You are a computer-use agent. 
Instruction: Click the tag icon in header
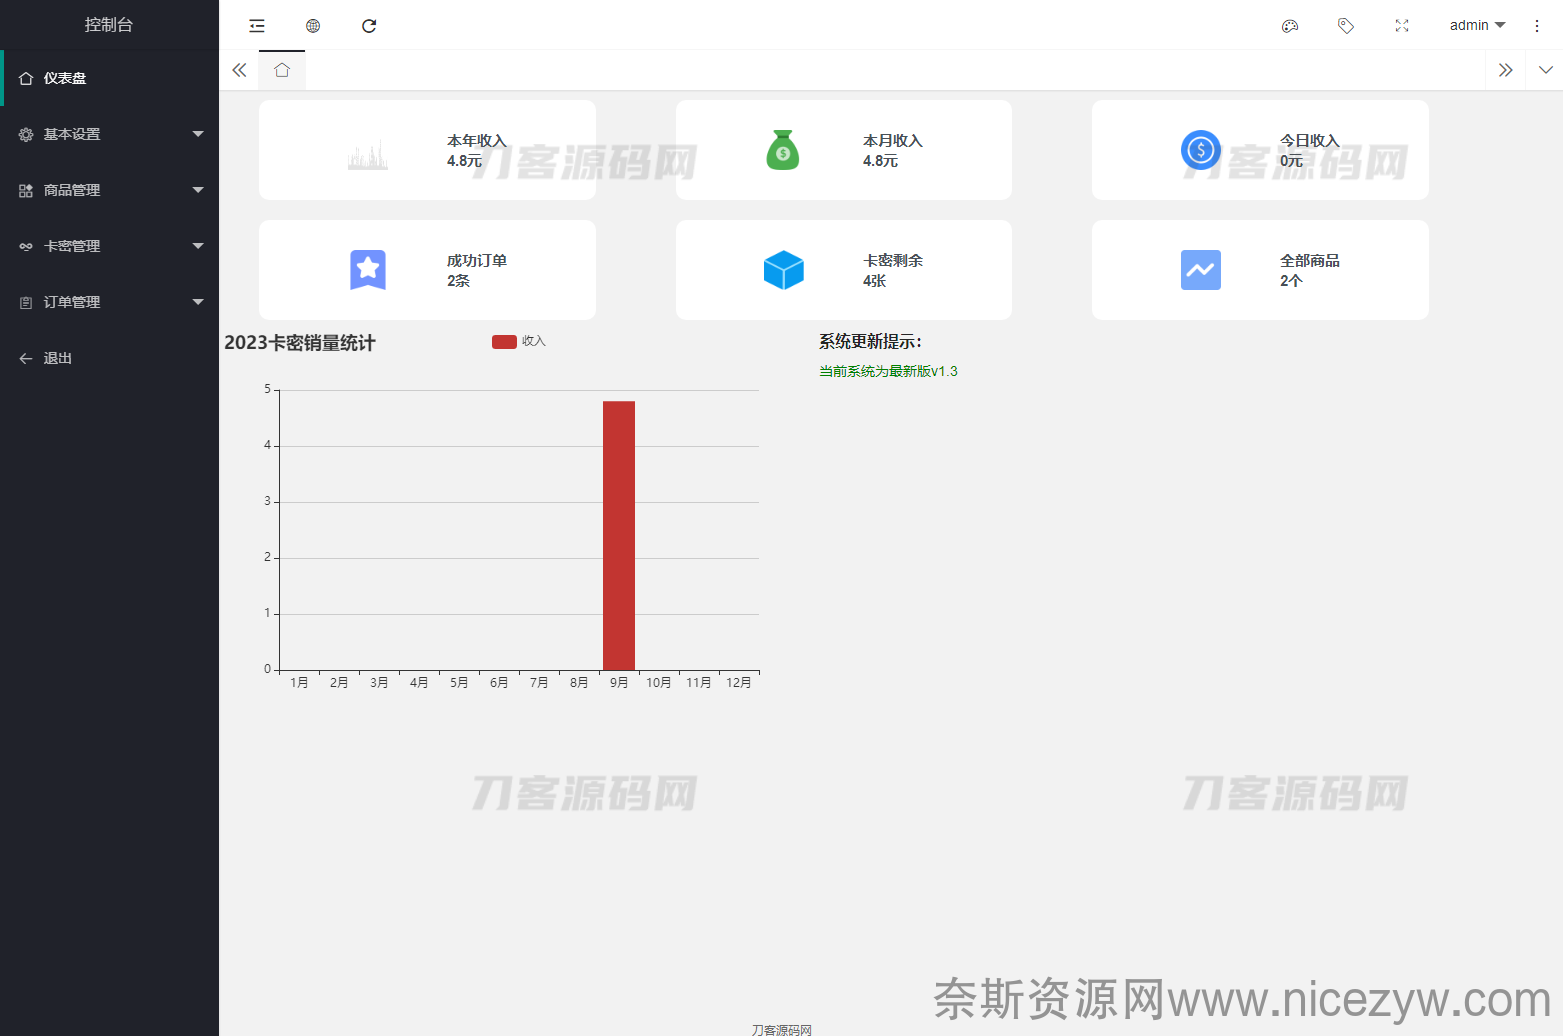(x=1346, y=26)
